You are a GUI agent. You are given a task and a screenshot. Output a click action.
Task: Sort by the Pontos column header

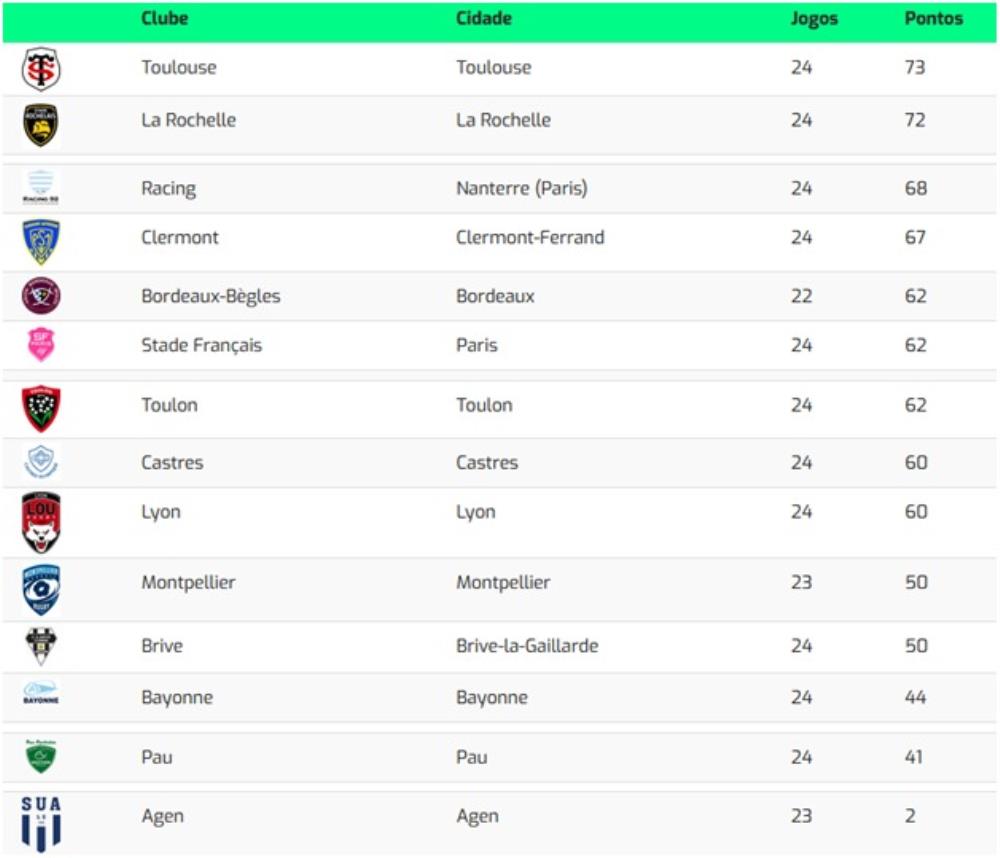pyautogui.click(x=933, y=19)
